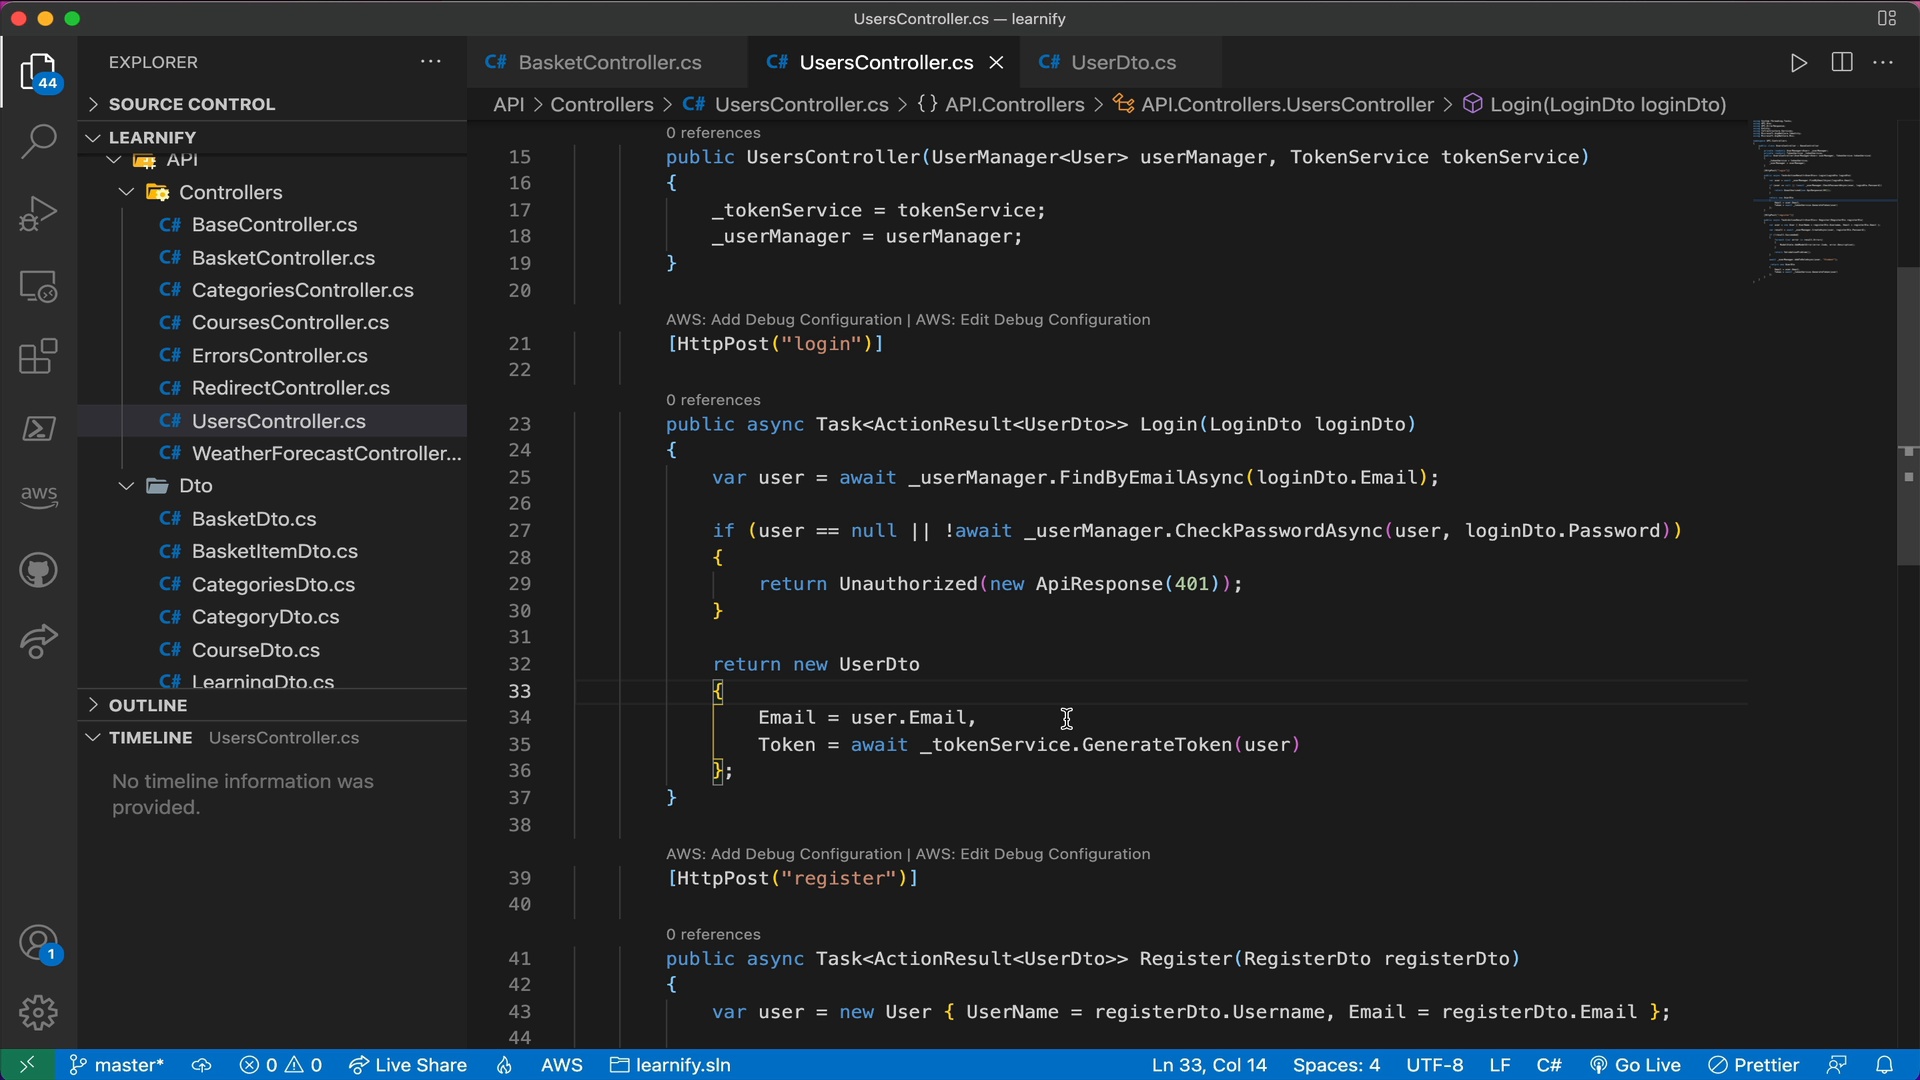Click the UTF-8 encoding in status bar
This screenshot has width=1920, height=1080.
pos(1436,1064)
